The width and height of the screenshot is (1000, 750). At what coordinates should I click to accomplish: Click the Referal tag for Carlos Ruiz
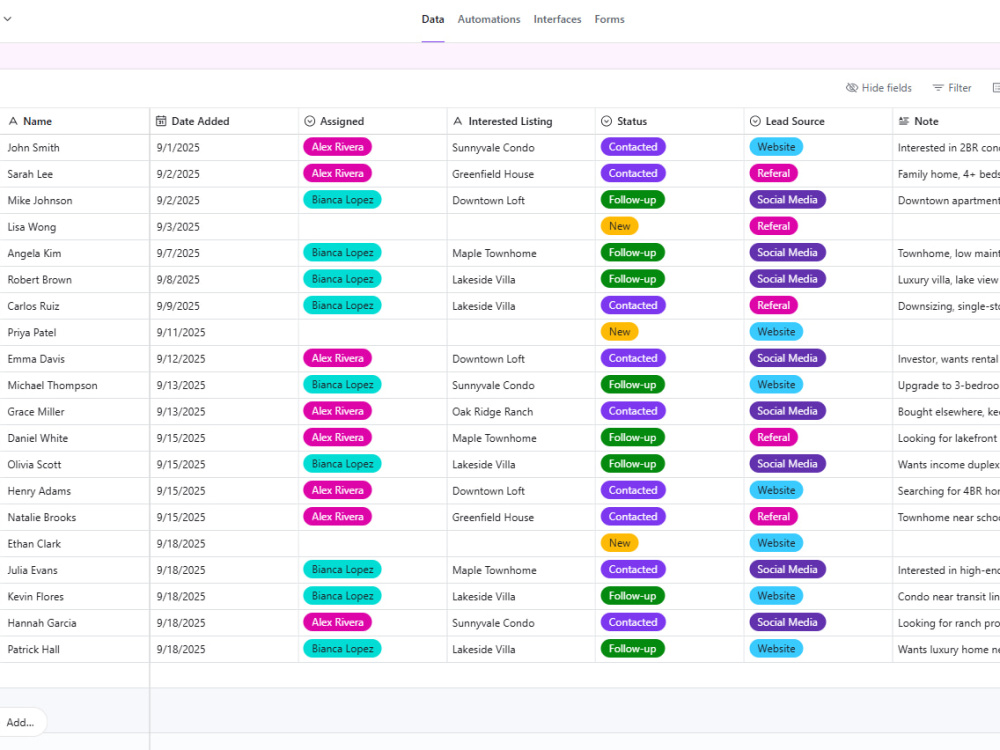pyautogui.click(x=774, y=305)
